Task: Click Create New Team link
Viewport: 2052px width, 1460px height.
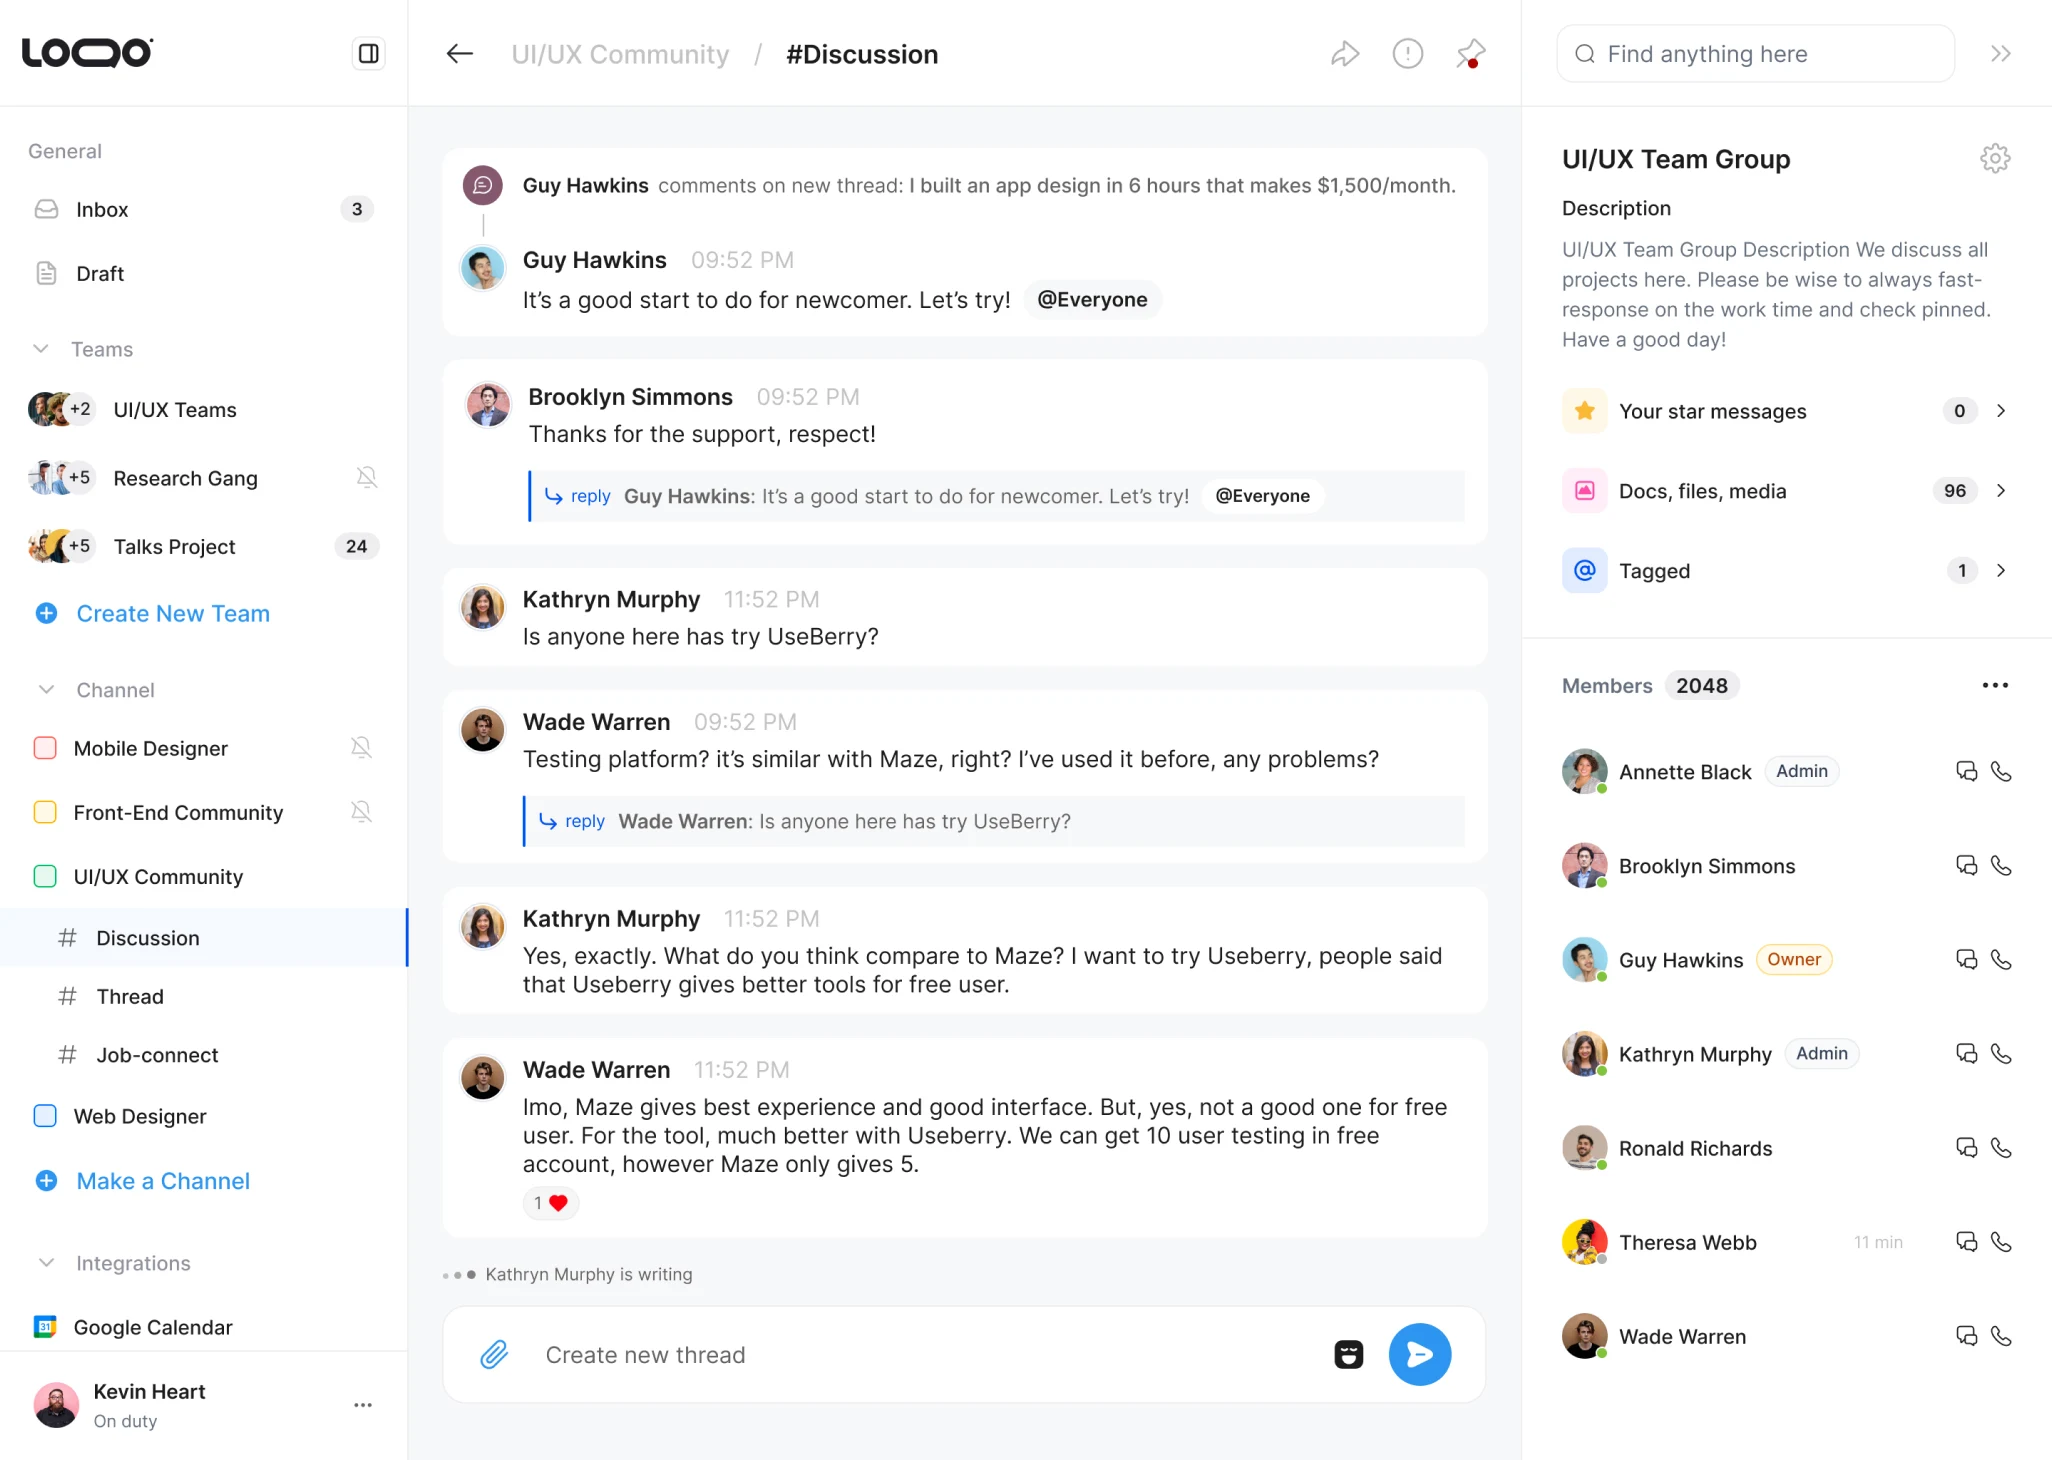Action: click(173, 614)
